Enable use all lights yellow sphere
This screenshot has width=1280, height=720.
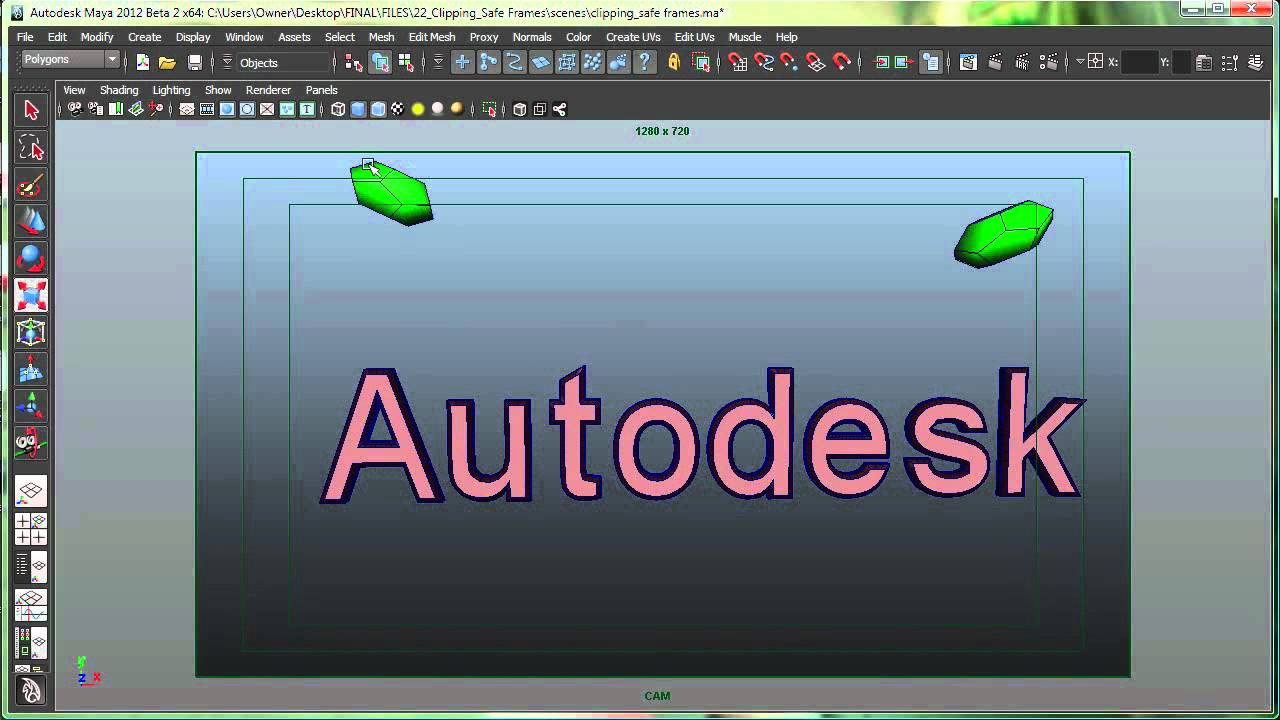point(418,109)
